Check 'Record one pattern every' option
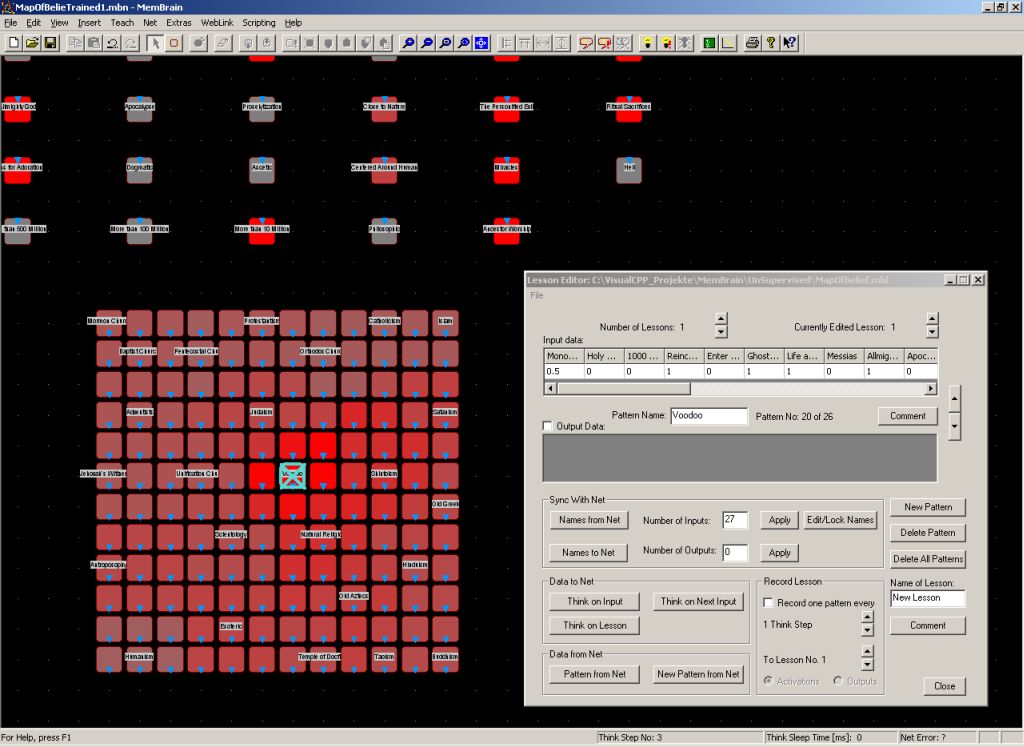This screenshot has width=1024, height=747. [x=768, y=603]
